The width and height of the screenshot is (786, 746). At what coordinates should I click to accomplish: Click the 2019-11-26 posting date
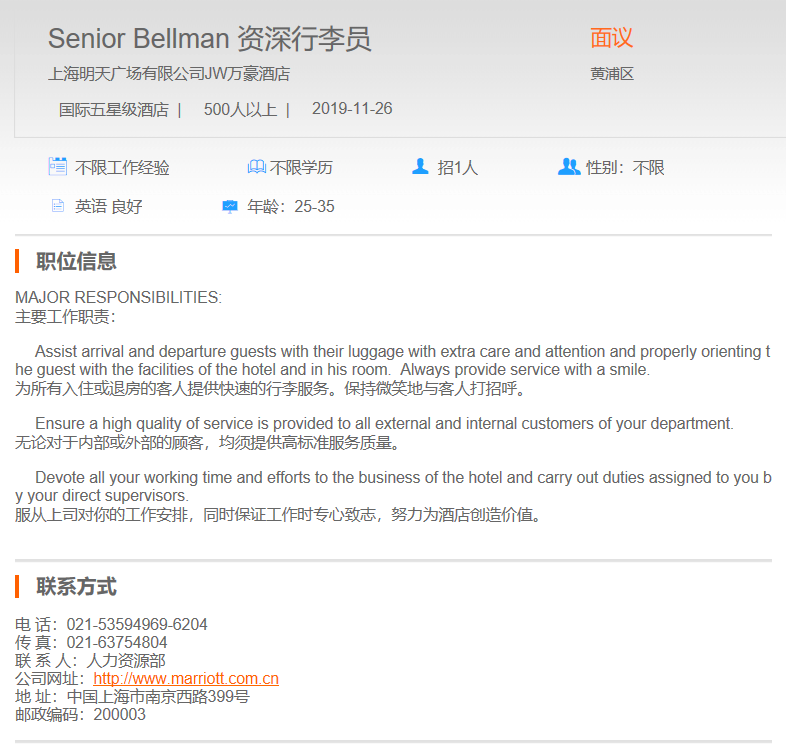[352, 109]
